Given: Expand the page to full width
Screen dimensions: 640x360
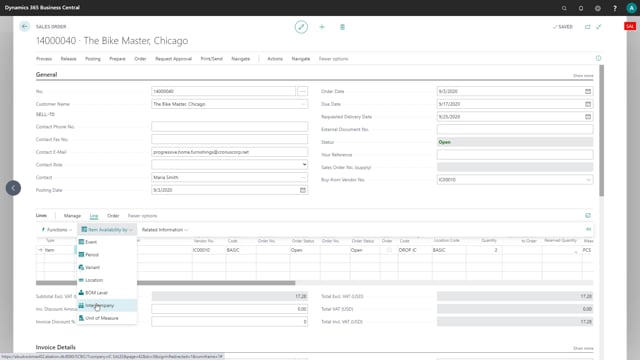Looking at the screenshot, I should pyautogui.click(x=599, y=27).
